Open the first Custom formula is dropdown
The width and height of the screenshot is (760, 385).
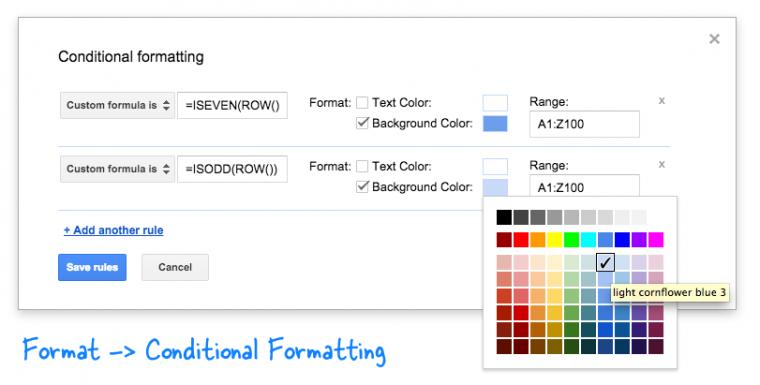(x=117, y=105)
